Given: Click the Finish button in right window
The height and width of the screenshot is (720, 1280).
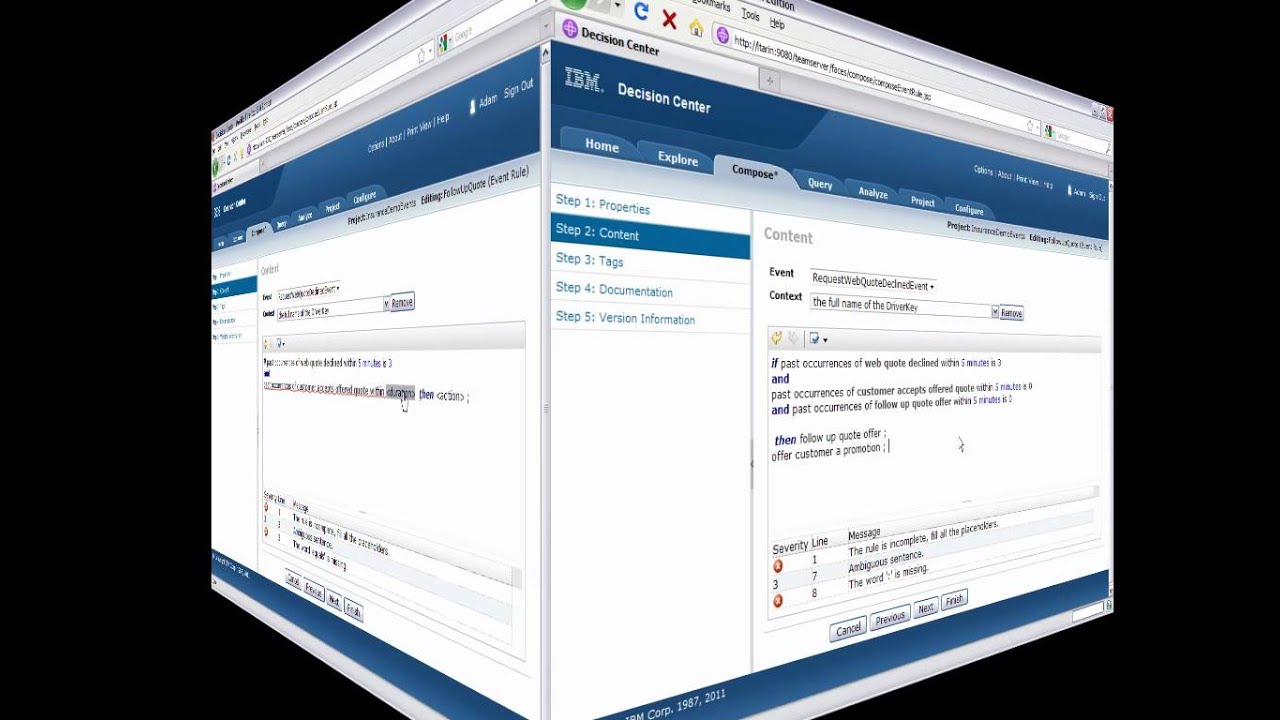Looking at the screenshot, I should 955,600.
